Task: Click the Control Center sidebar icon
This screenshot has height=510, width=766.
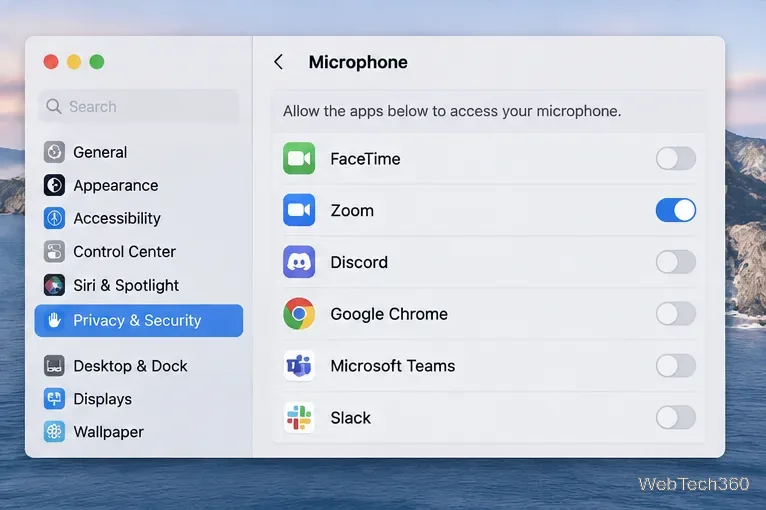Action: click(54, 252)
